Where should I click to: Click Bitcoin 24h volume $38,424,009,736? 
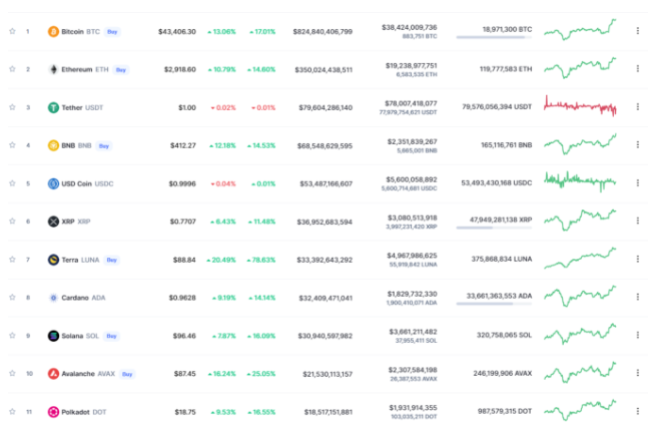409,27
